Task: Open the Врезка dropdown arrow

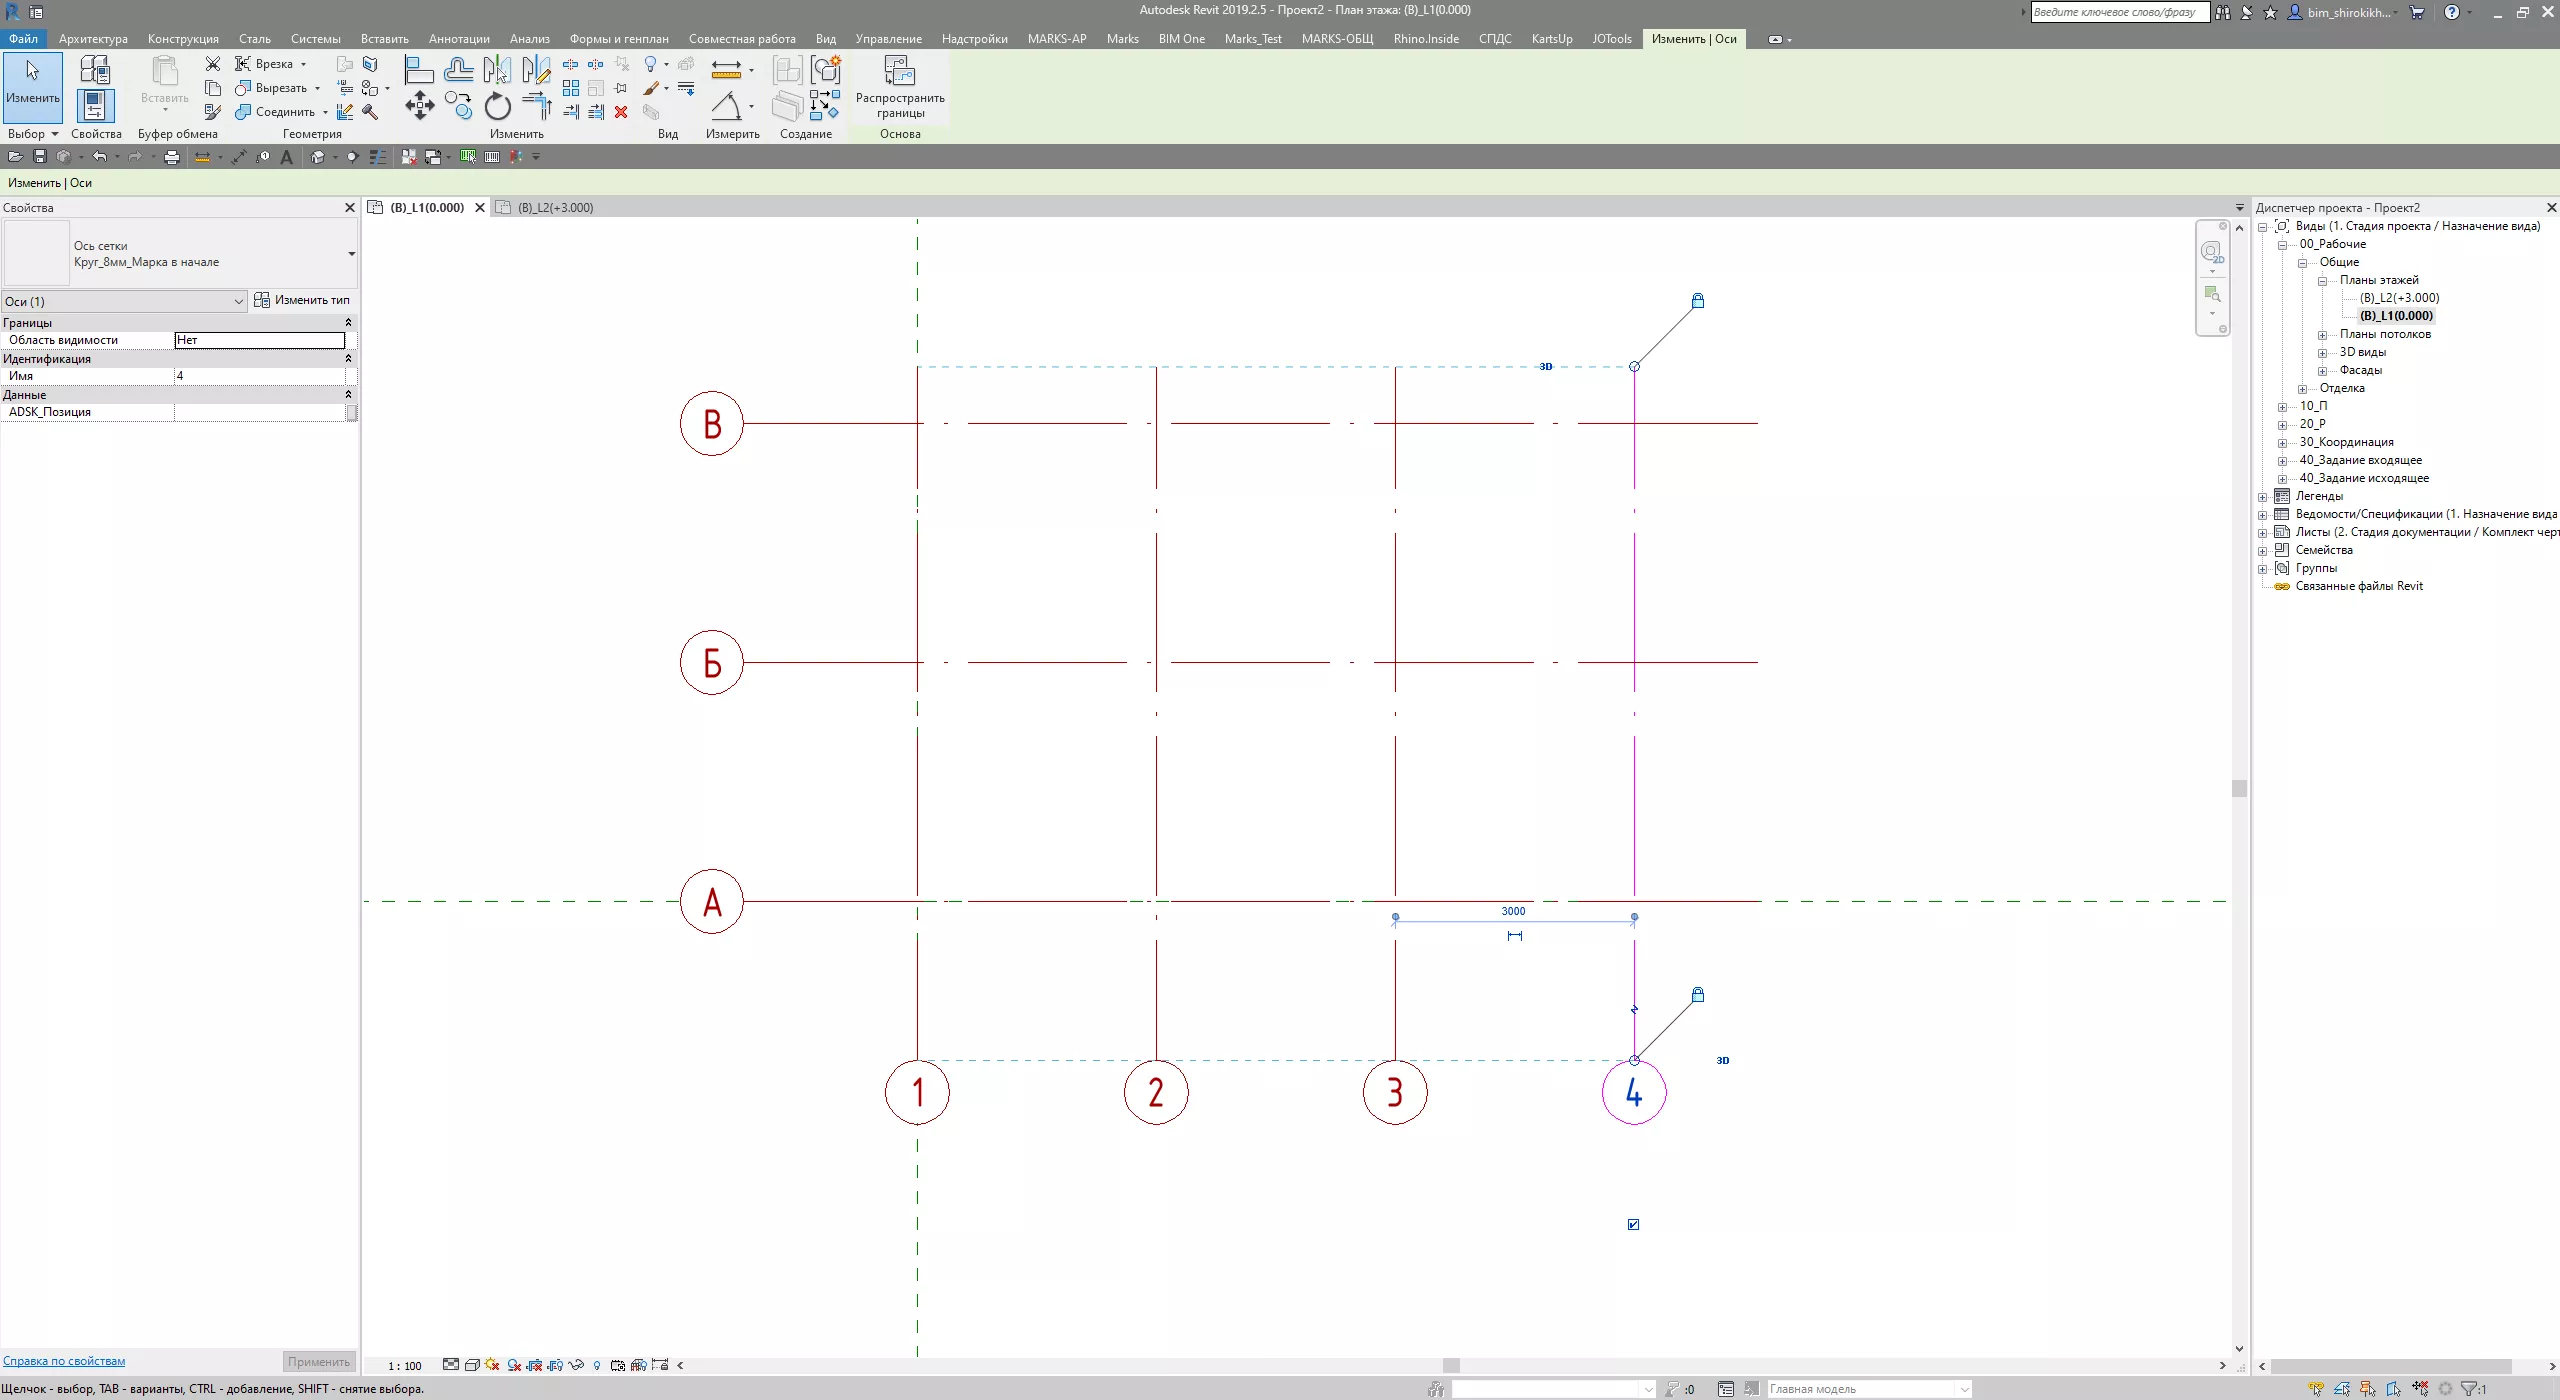Action: click(303, 64)
